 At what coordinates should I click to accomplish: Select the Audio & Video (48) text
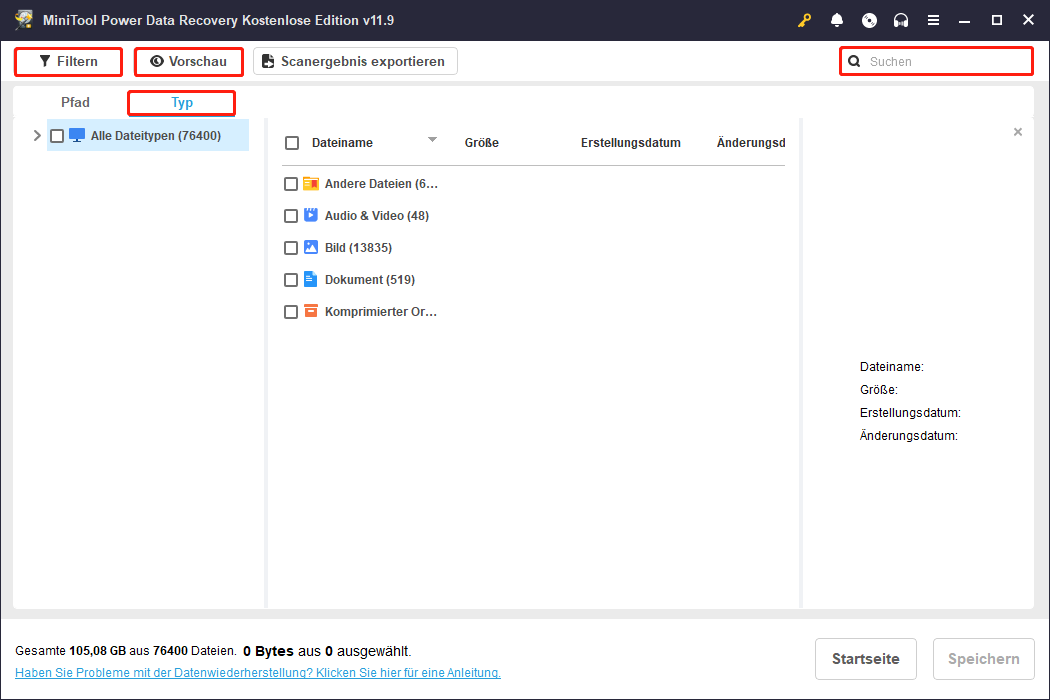(376, 216)
